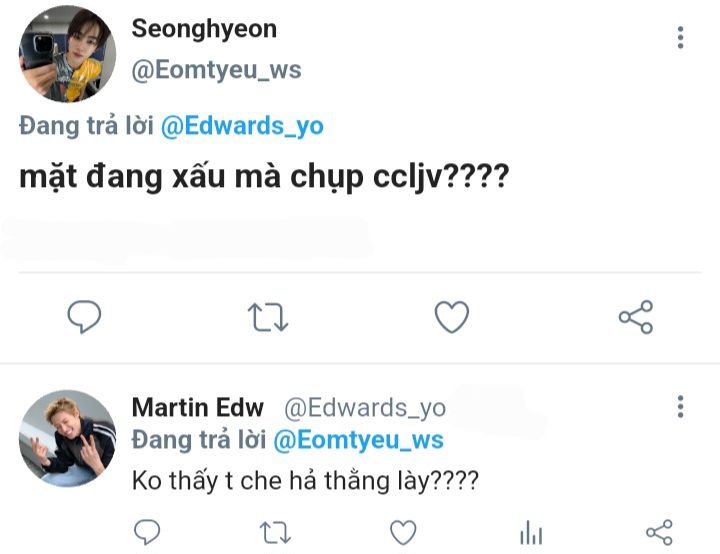Share Seonghyeon's tweet
This screenshot has width=720, height=554.
click(x=636, y=317)
